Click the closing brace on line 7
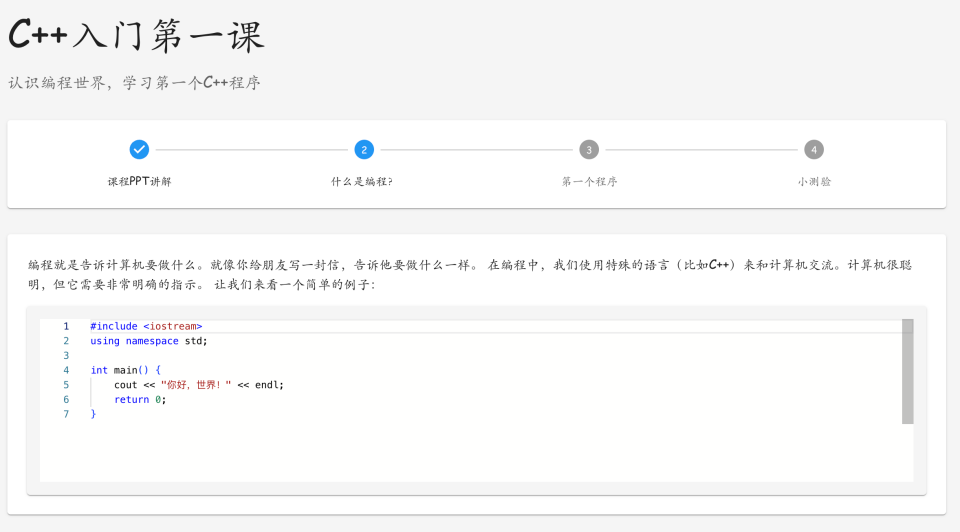The image size is (960, 532). tap(93, 414)
